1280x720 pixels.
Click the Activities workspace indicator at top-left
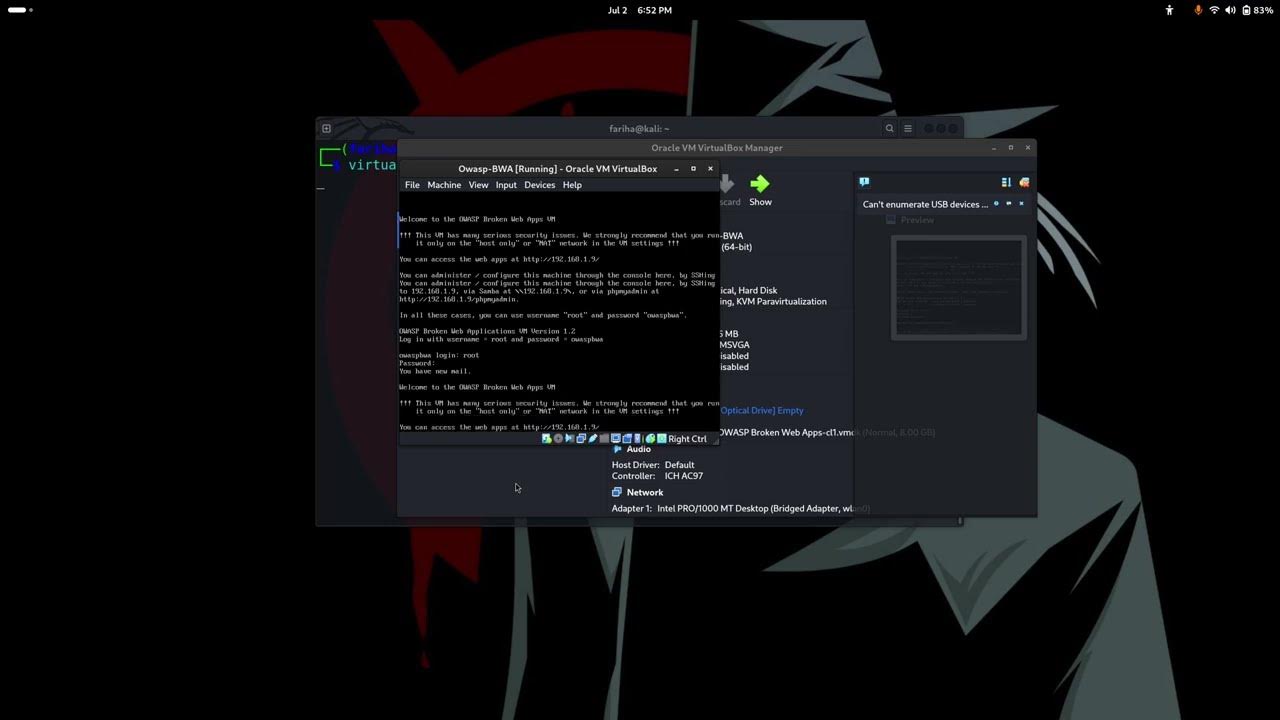click(x=20, y=10)
